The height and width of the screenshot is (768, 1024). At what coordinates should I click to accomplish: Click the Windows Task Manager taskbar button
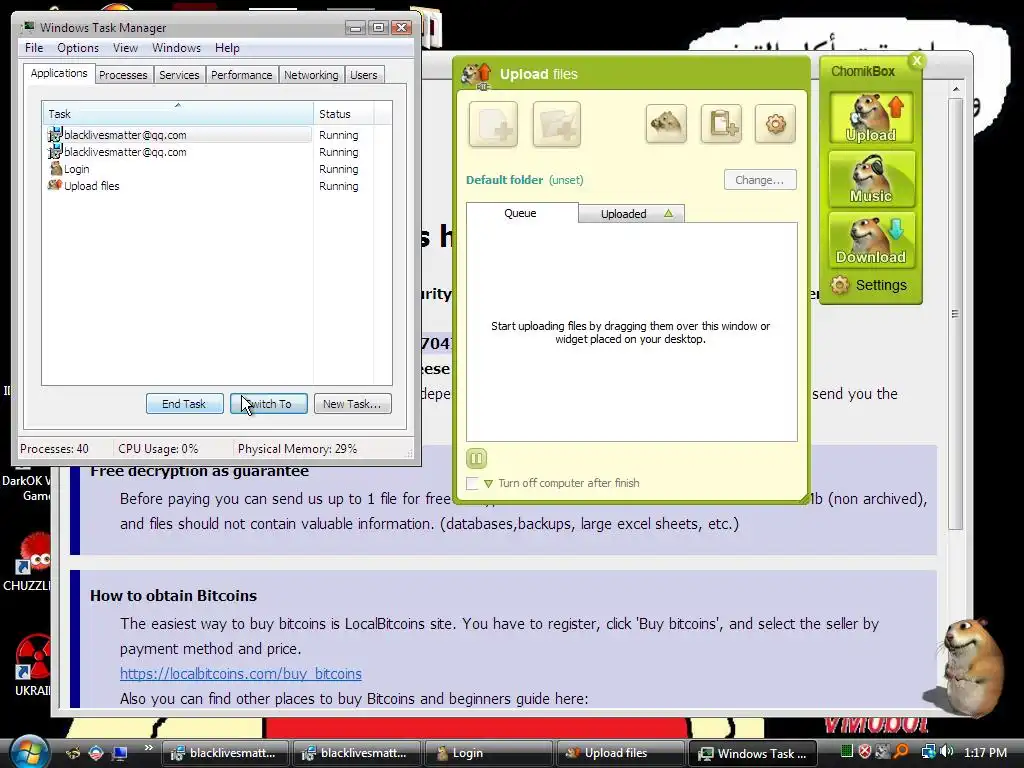pyautogui.click(x=752, y=753)
